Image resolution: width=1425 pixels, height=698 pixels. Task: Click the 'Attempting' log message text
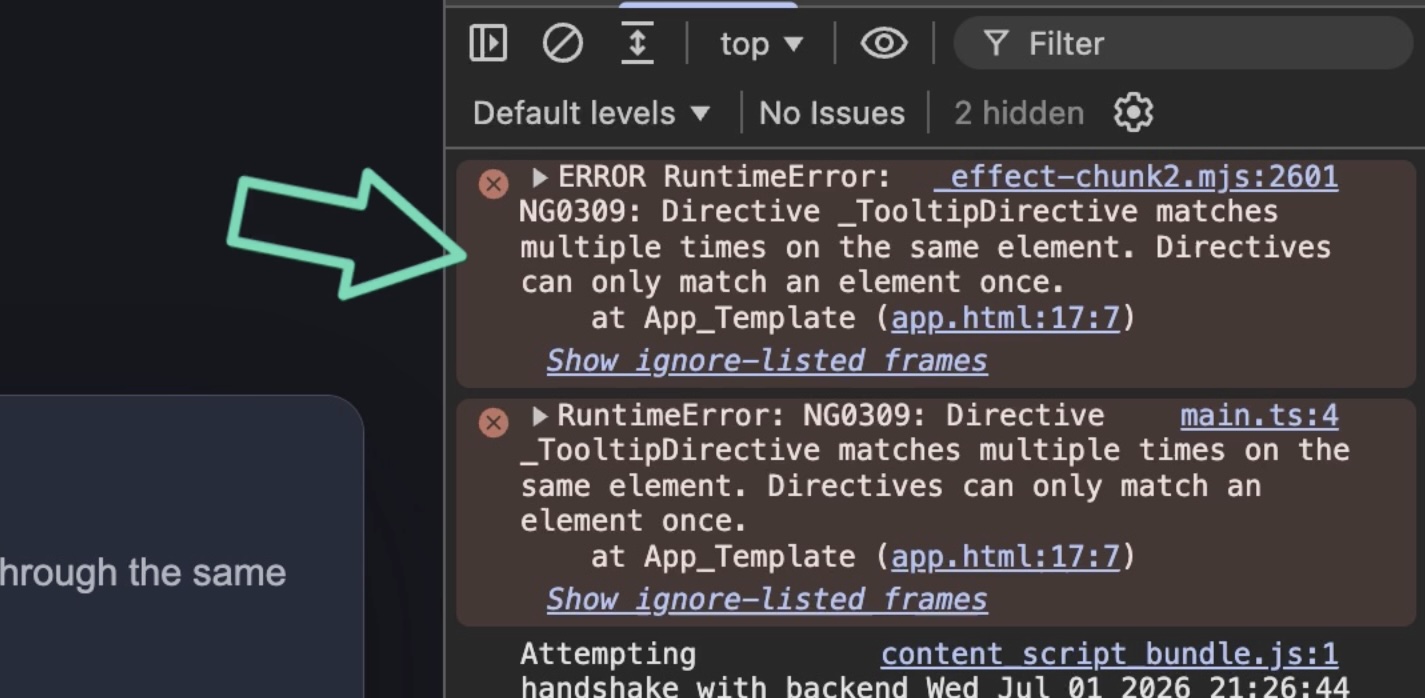click(x=608, y=654)
